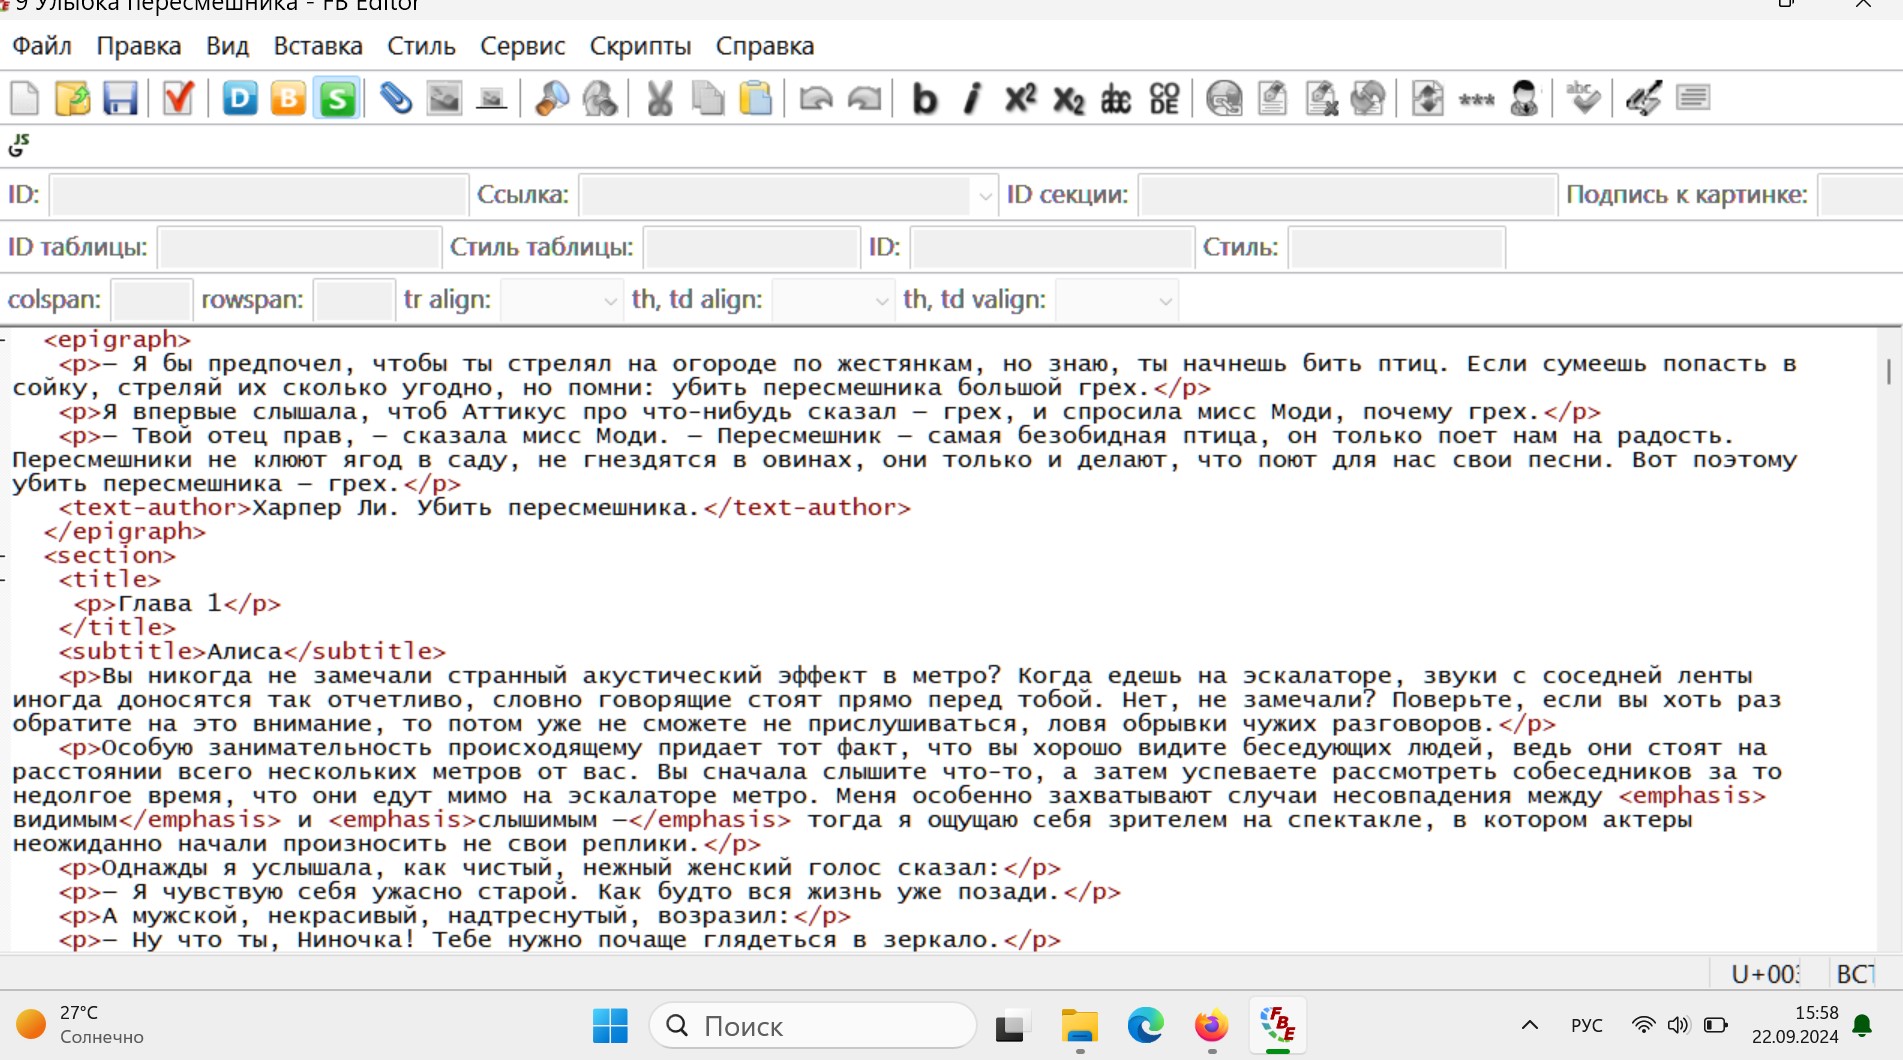
Task: Open the Сервис menu
Action: pyautogui.click(x=522, y=46)
